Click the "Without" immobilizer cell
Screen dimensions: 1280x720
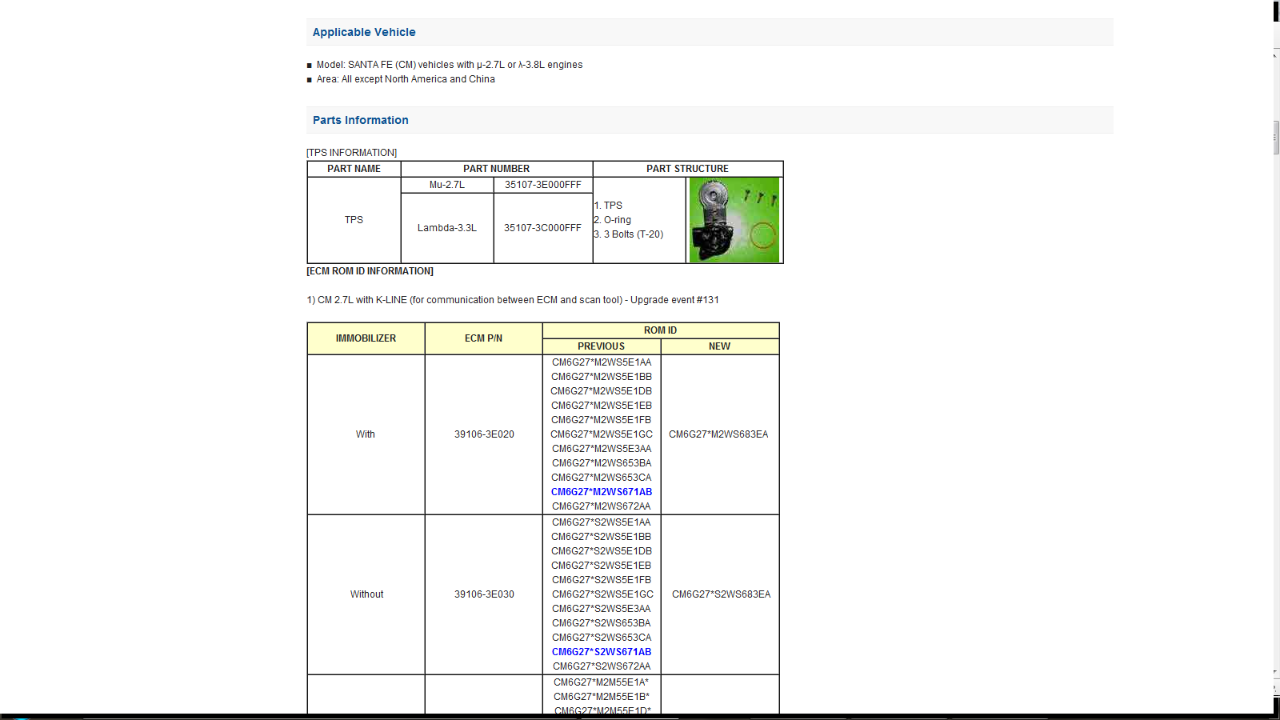[x=366, y=594]
